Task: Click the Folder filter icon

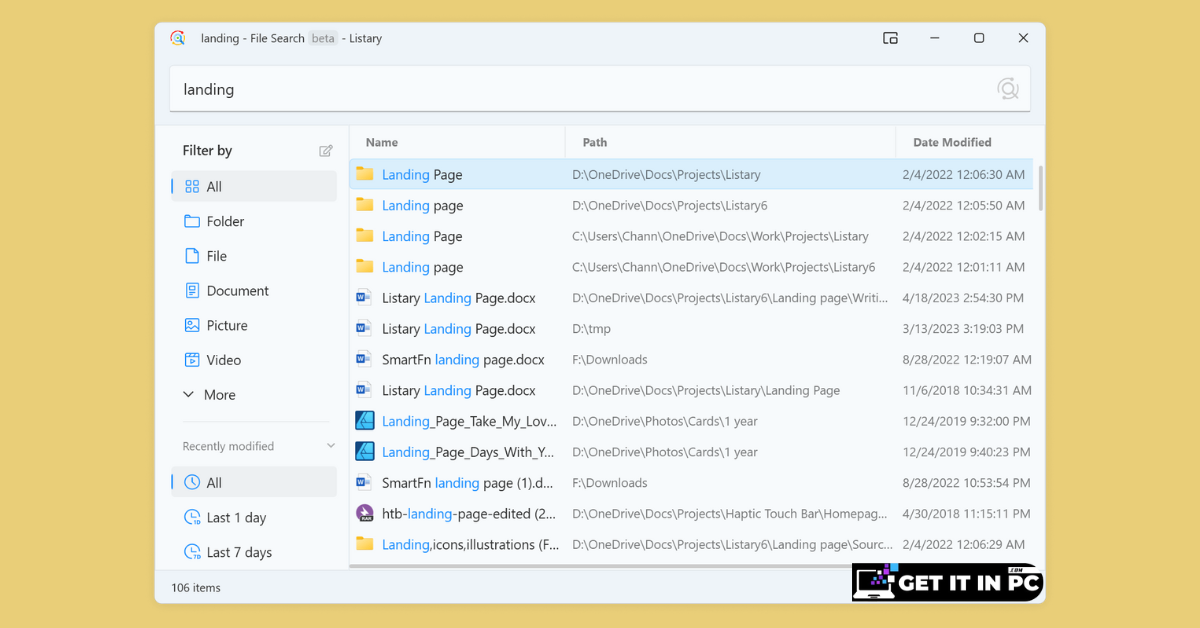Action: tap(192, 221)
